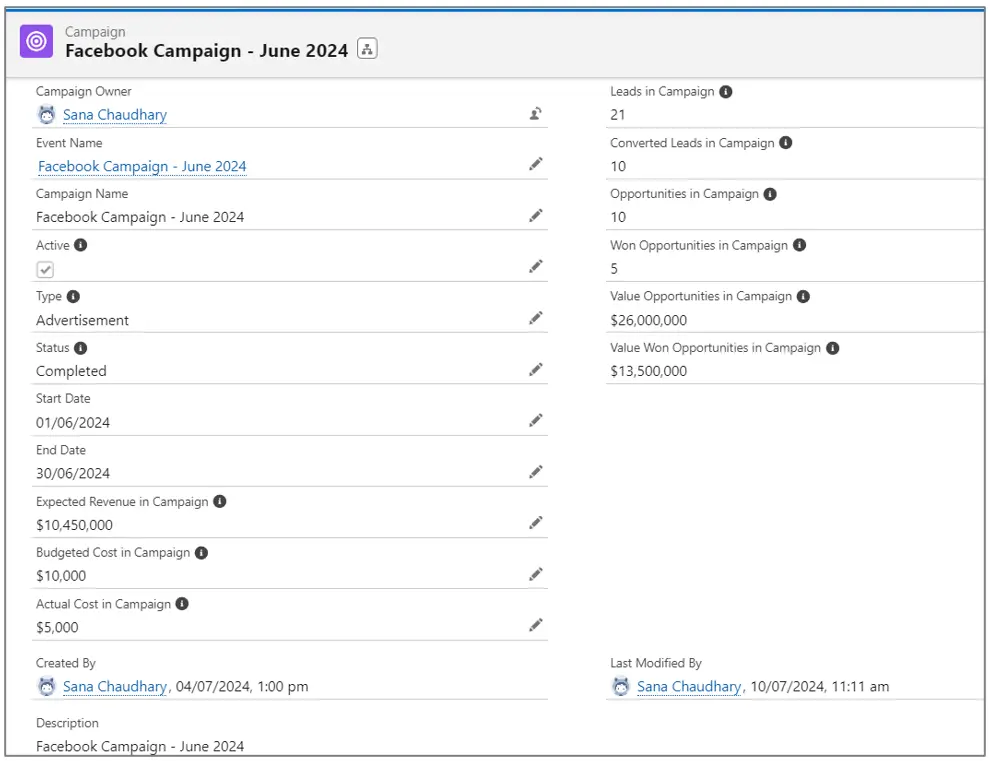
Task: Click the page title Facebook Campaign - June 2024
Action: click(206, 51)
